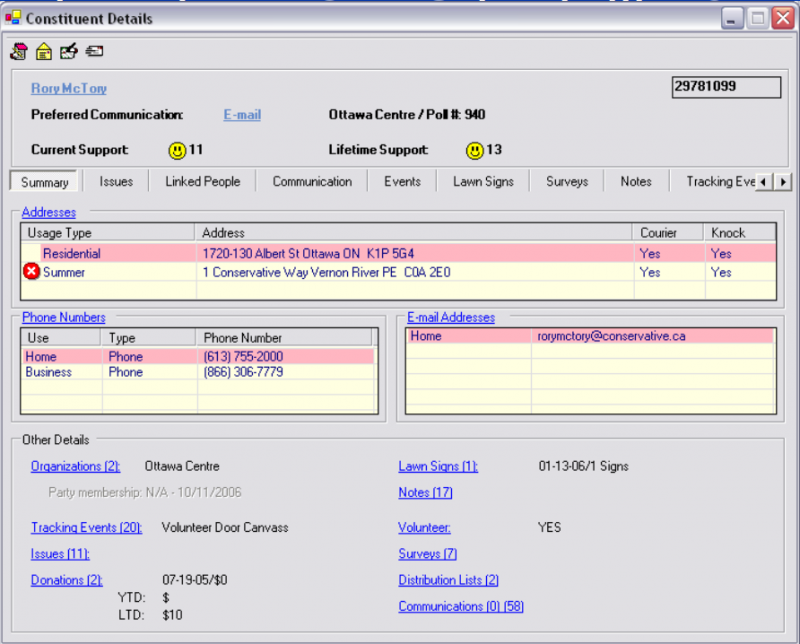Click the Lifetime Support smiley face icon
Screen dimensions: 800x644
pos(475,150)
